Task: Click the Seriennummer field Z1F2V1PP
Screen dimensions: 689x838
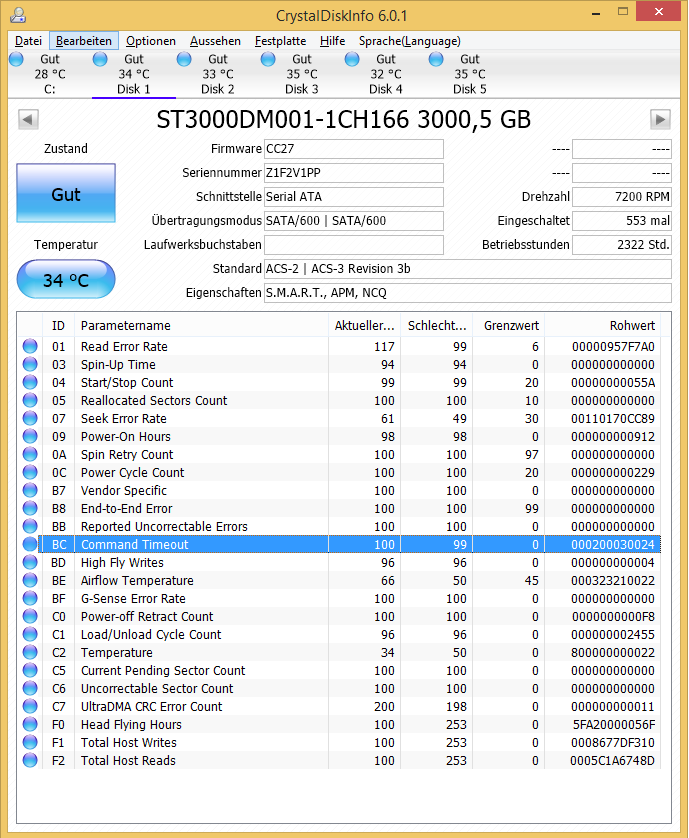Action: 354,173
